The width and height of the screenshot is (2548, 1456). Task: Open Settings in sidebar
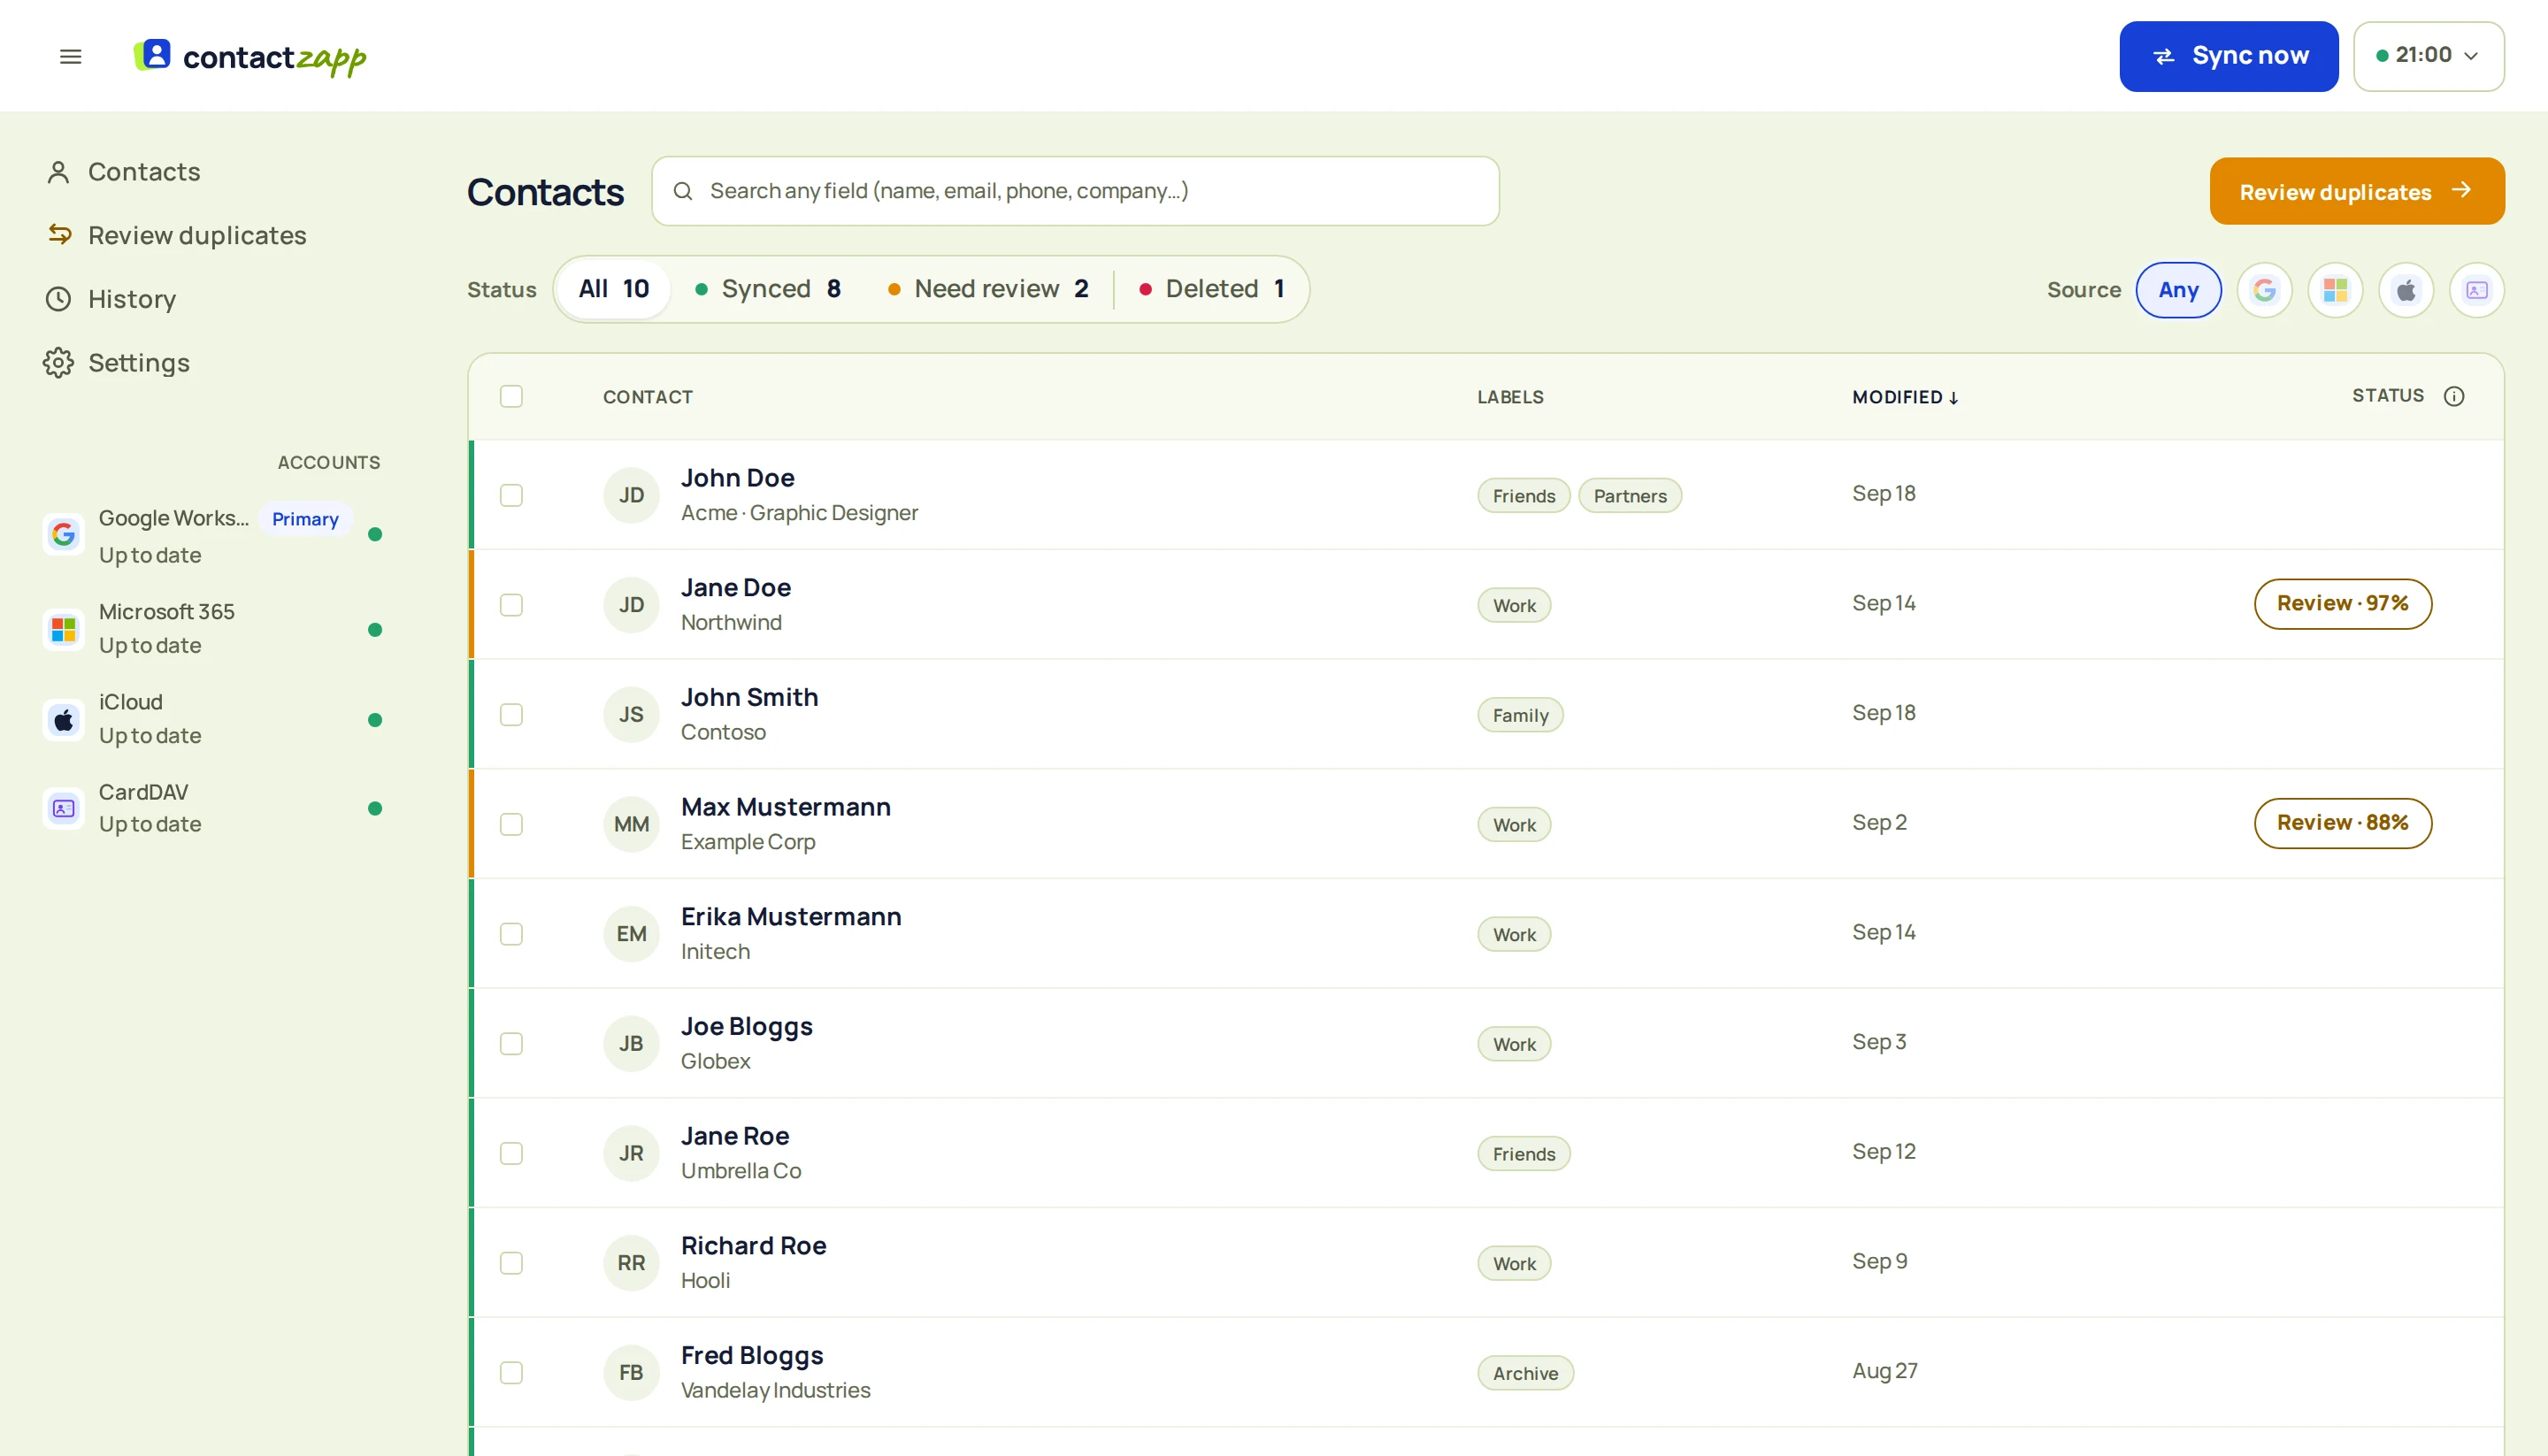click(117, 362)
